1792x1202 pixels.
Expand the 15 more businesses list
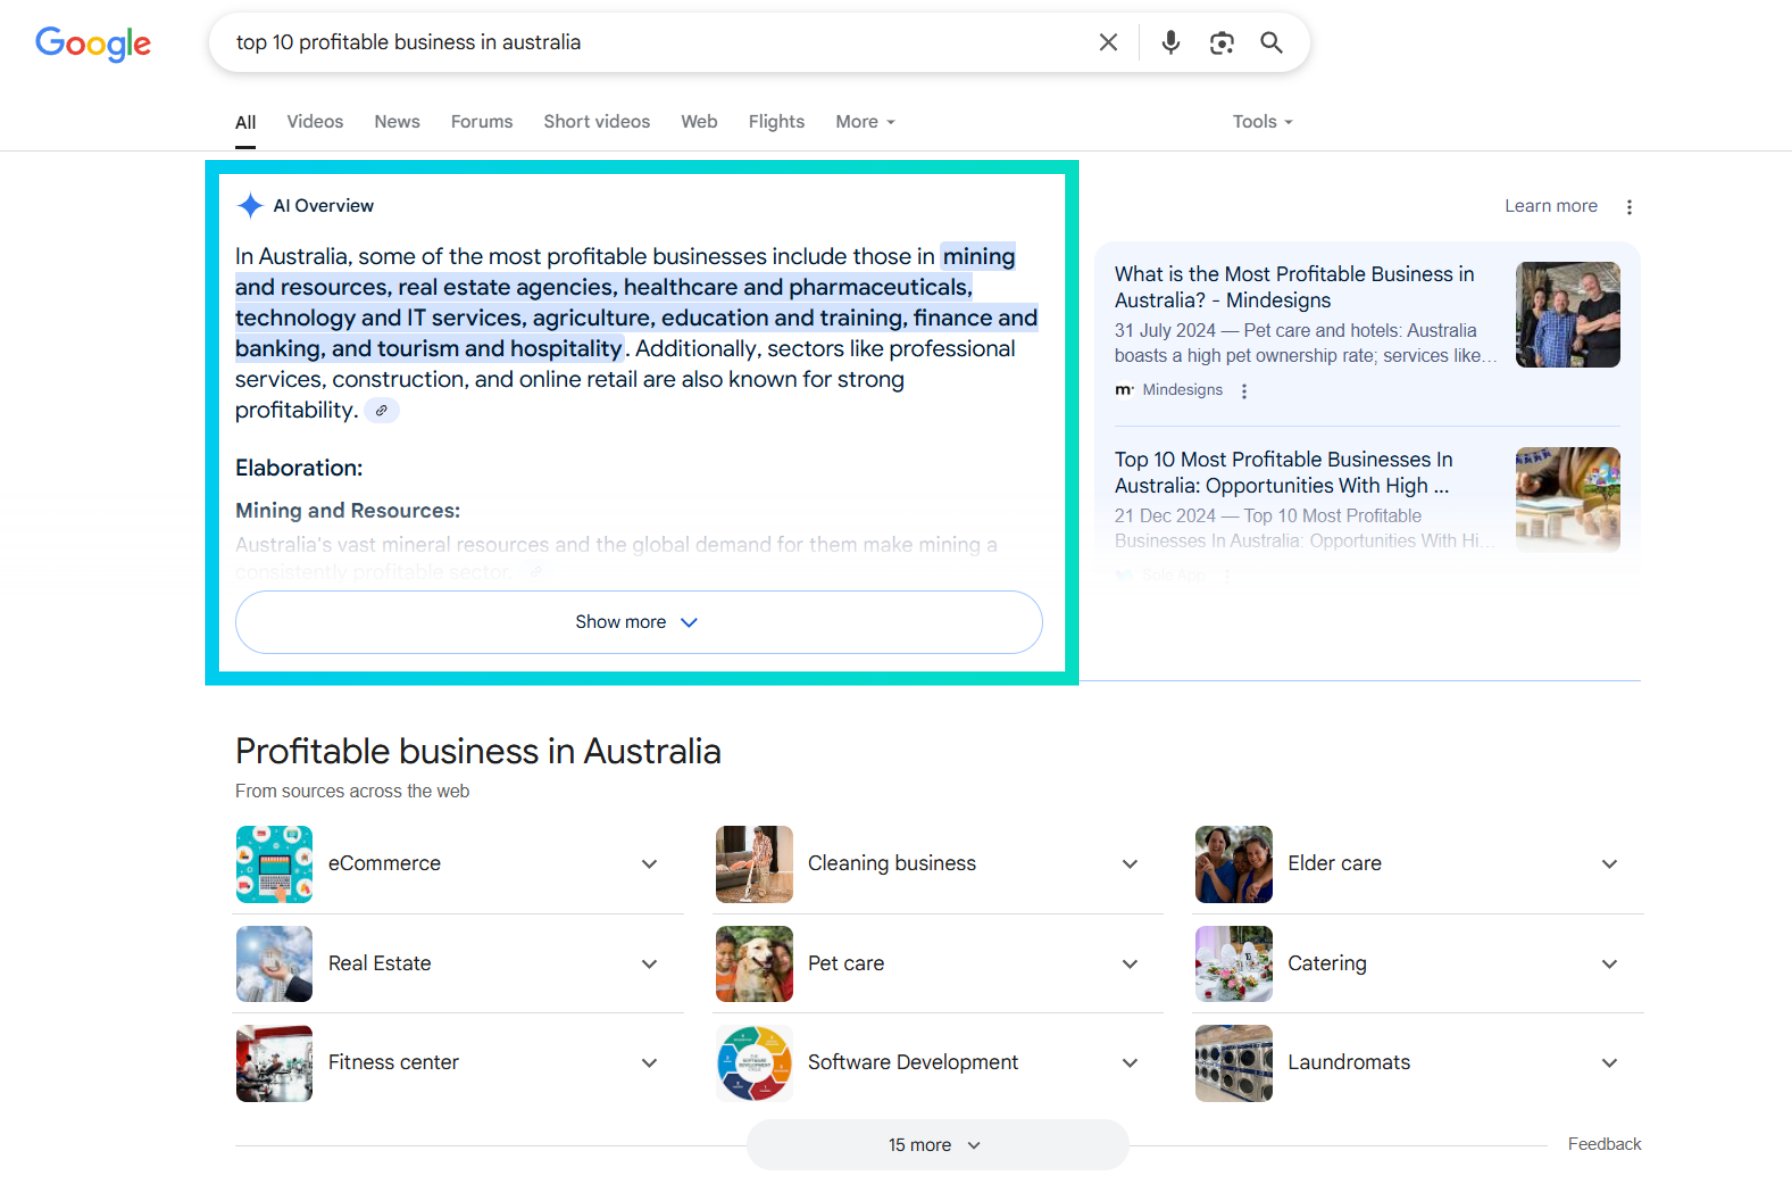(936, 1144)
